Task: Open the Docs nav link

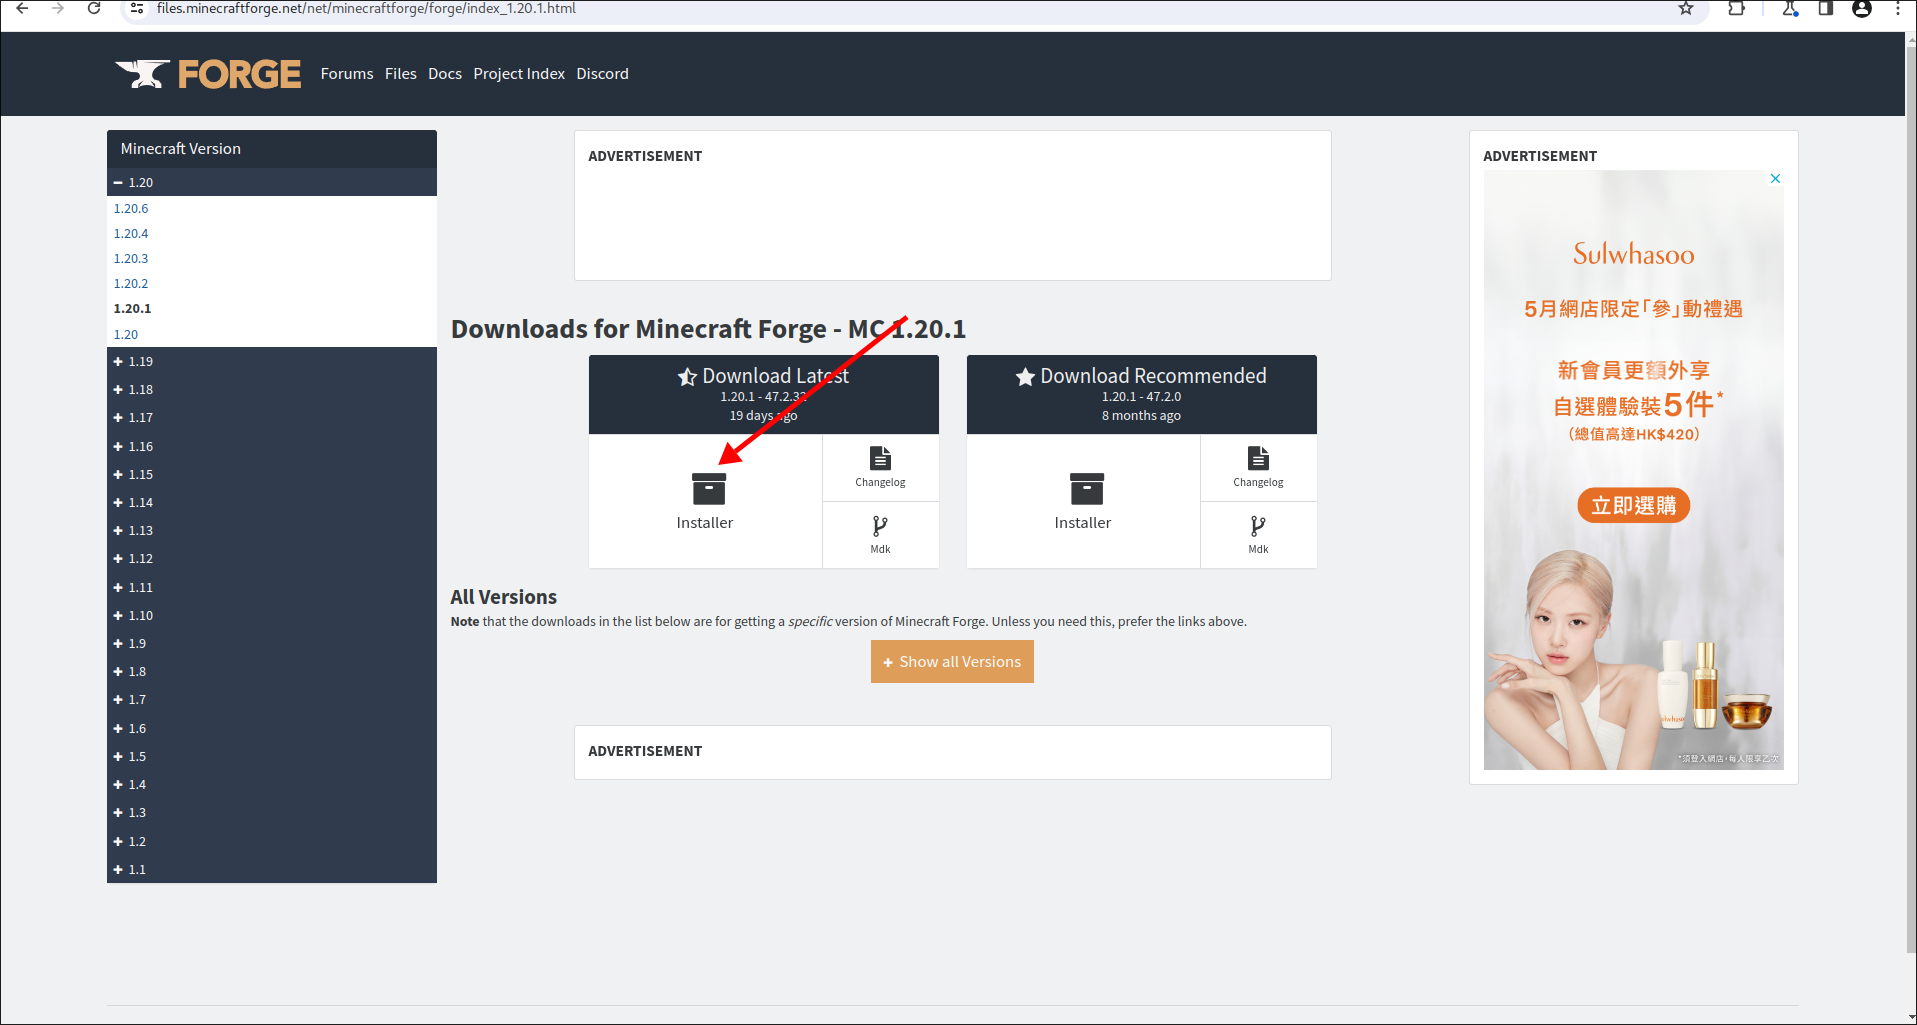Action: pos(445,74)
